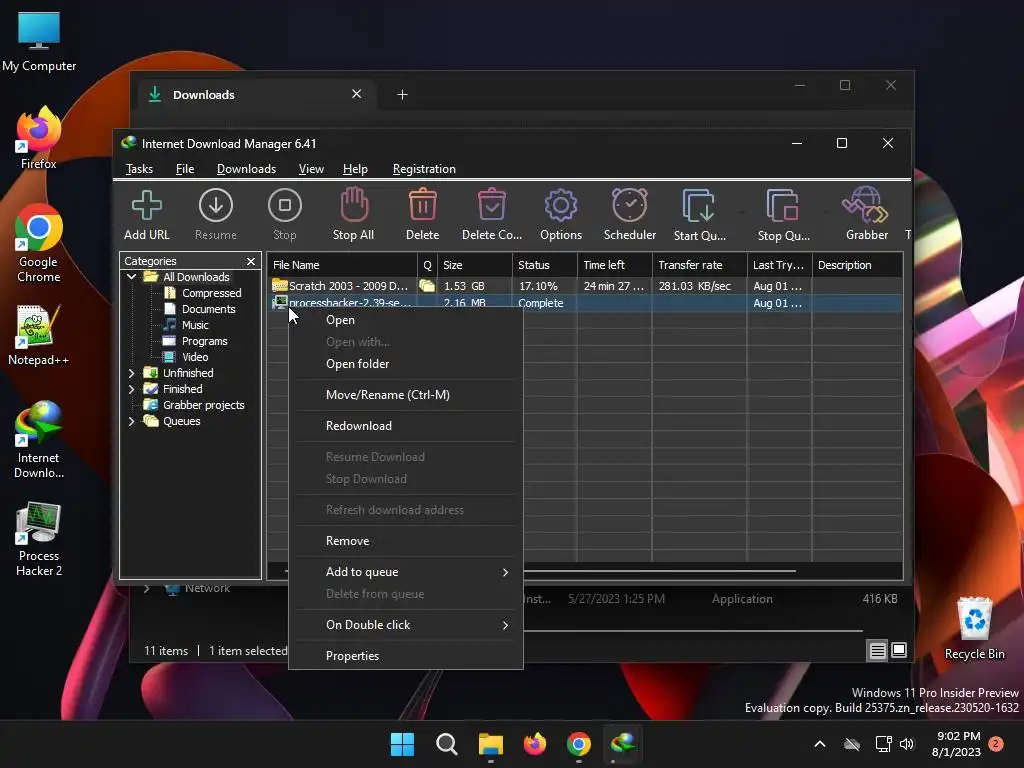1024x768 pixels.
Task: Choose Redownload in context menu
Action: (405, 426)
